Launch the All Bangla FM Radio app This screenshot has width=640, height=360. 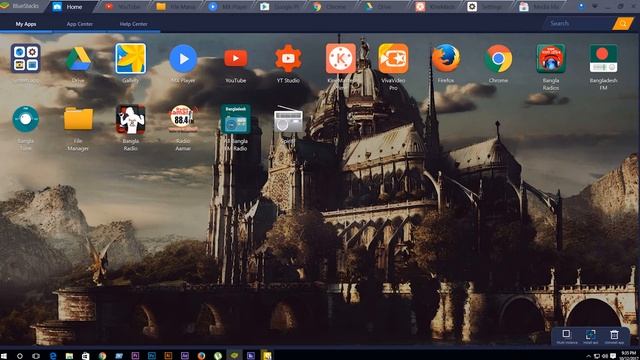236,119
